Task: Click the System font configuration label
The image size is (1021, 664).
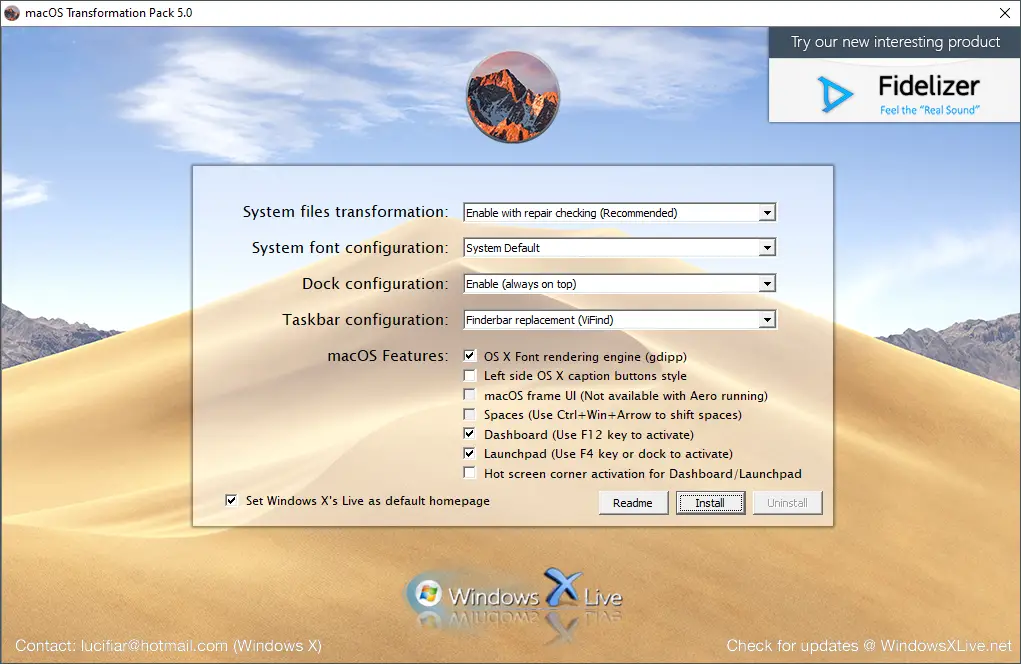Action: [350, 248]
